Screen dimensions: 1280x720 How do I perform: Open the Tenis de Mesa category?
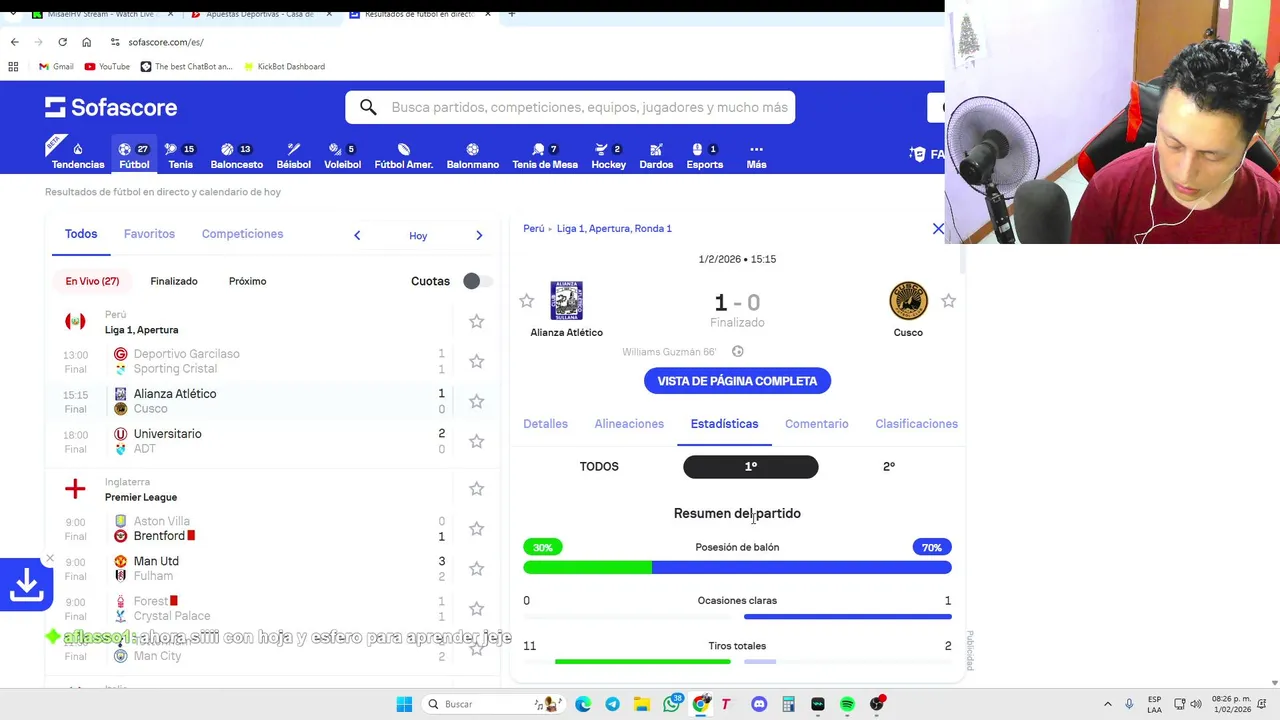(x=545, y=155)
